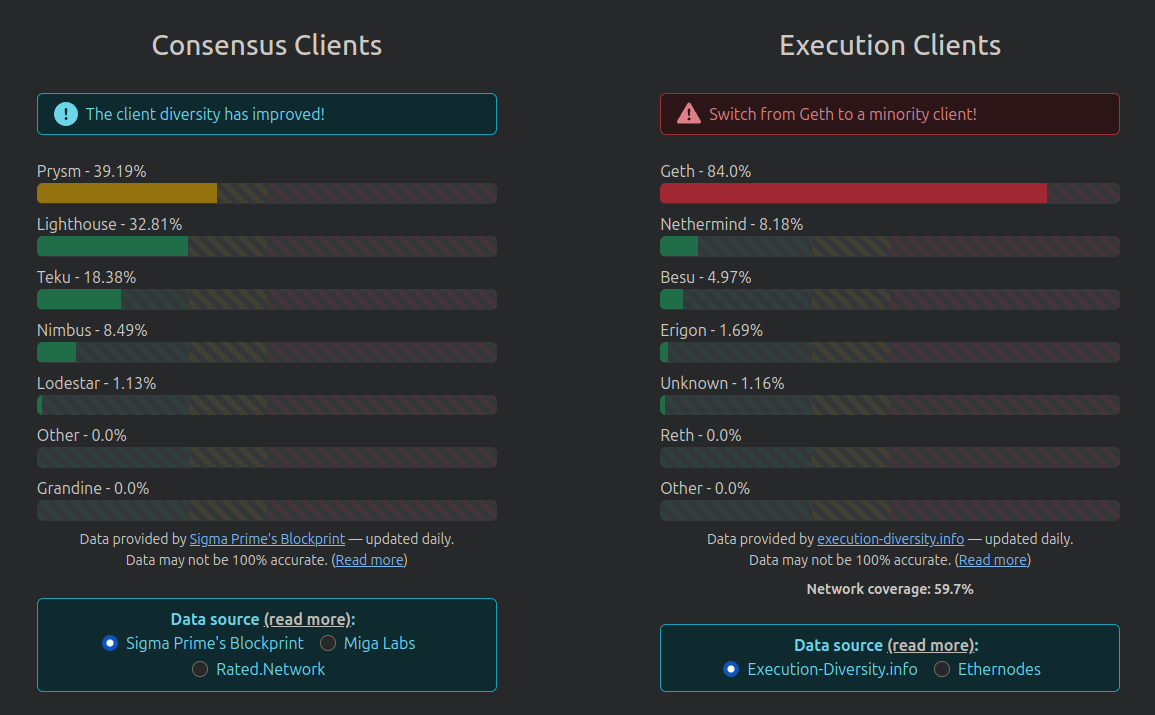Select the Miga Labs data source

328,644
